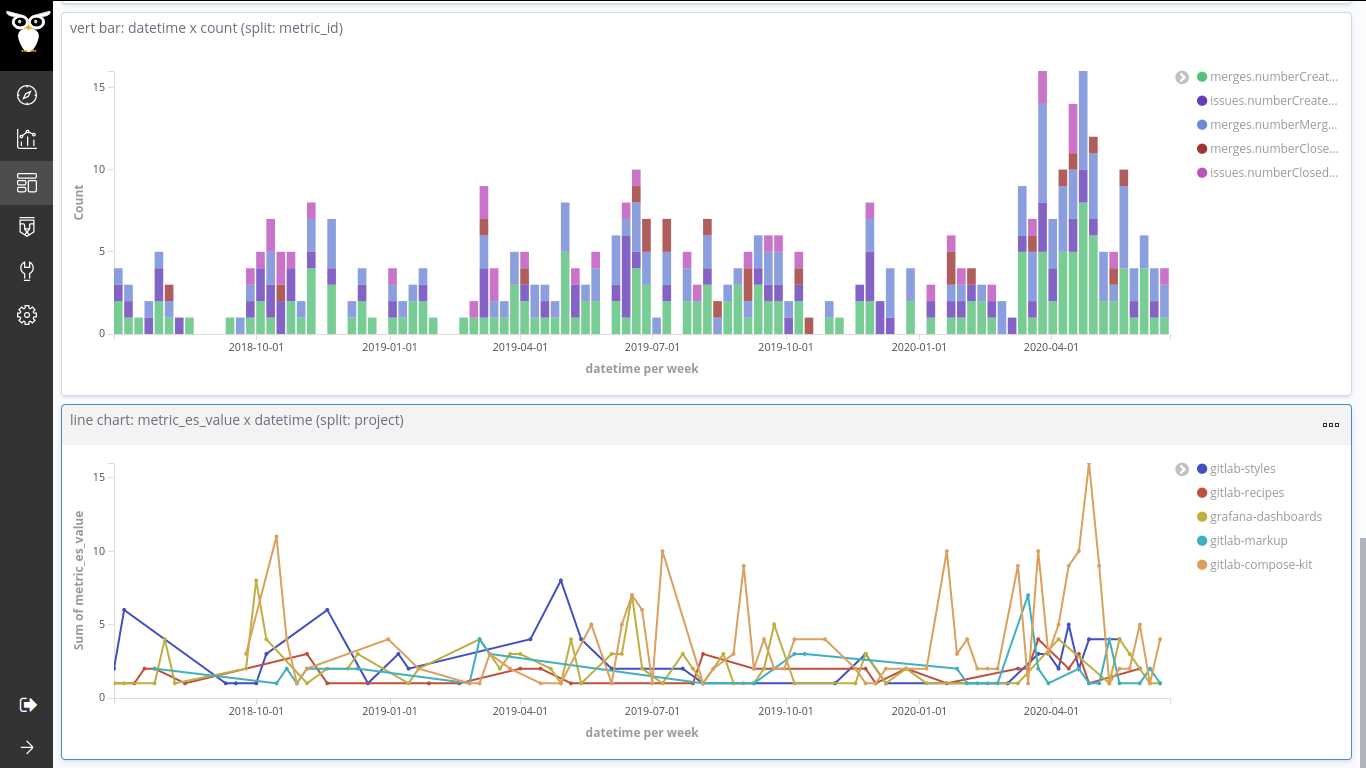Toggle gitlab-compose-kit legend series

coord(1254,565)
